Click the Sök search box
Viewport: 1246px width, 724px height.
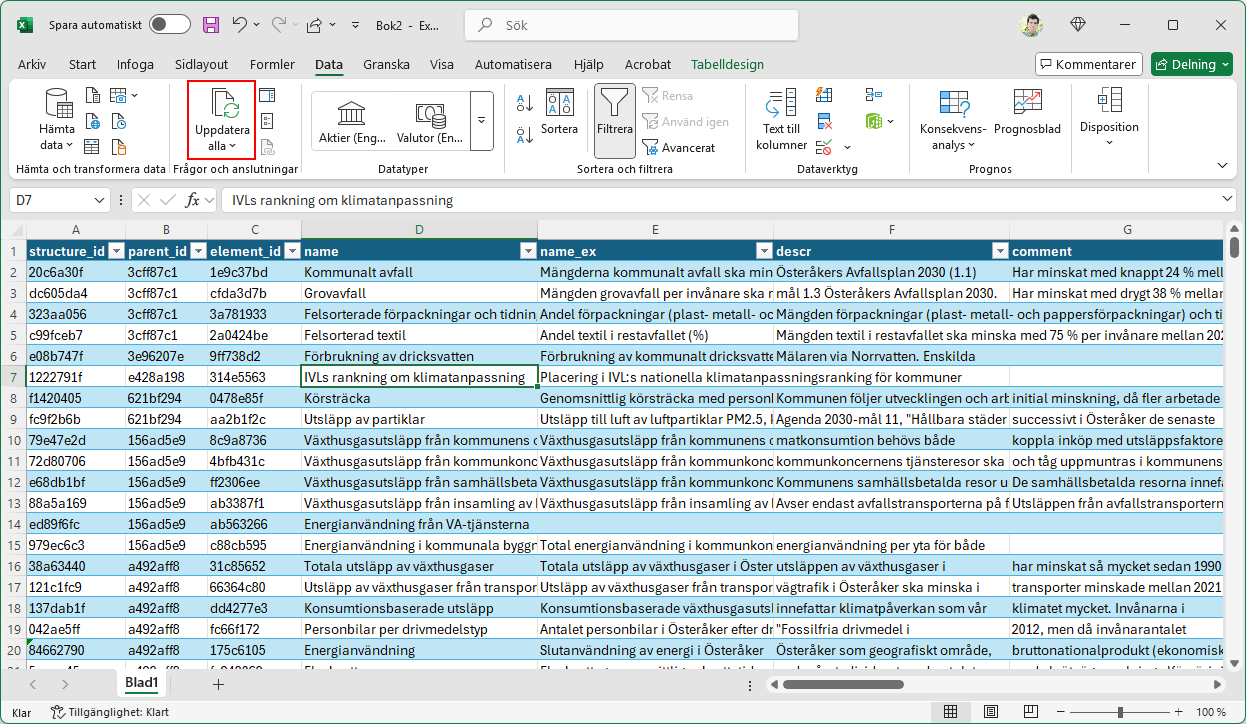pos(633,25)
